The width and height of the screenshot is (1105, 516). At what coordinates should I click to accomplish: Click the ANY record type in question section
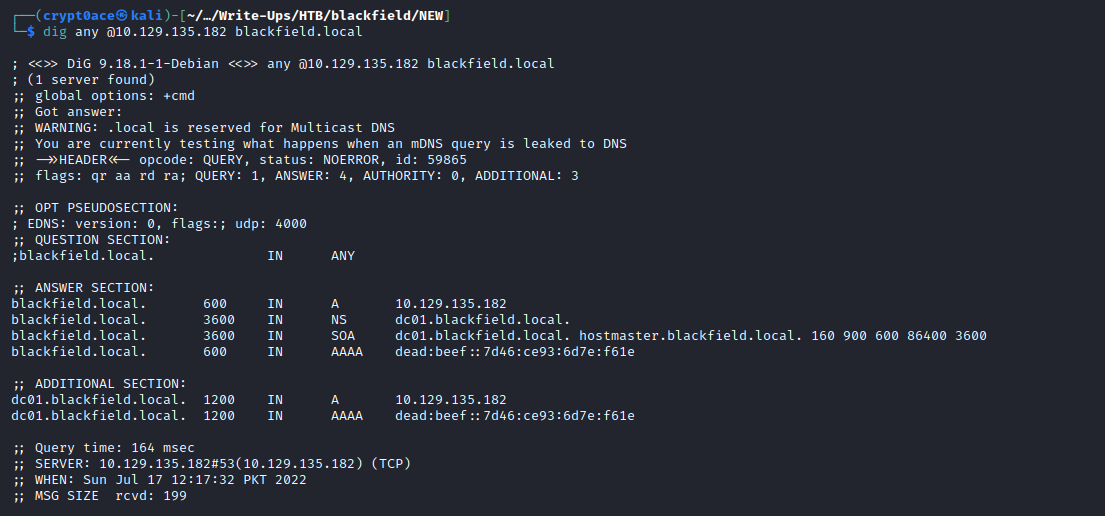pyautogui.click(x=343, y=255)
